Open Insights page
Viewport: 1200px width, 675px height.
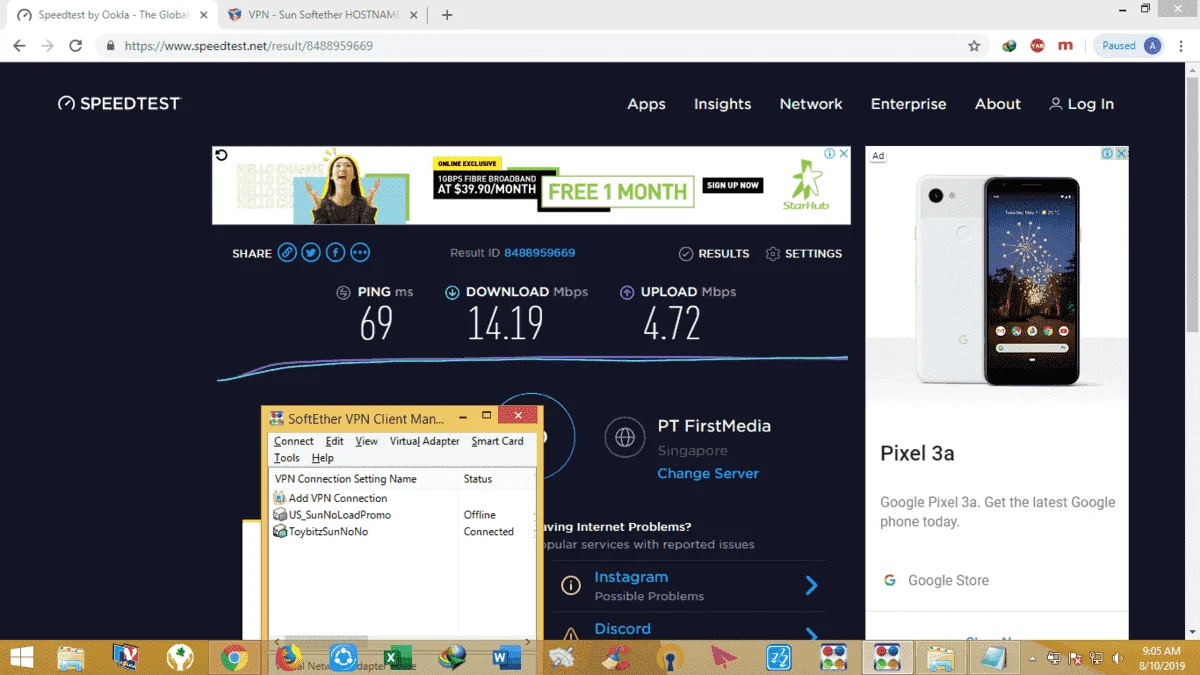pyautogui.click(x=722, y=104)
